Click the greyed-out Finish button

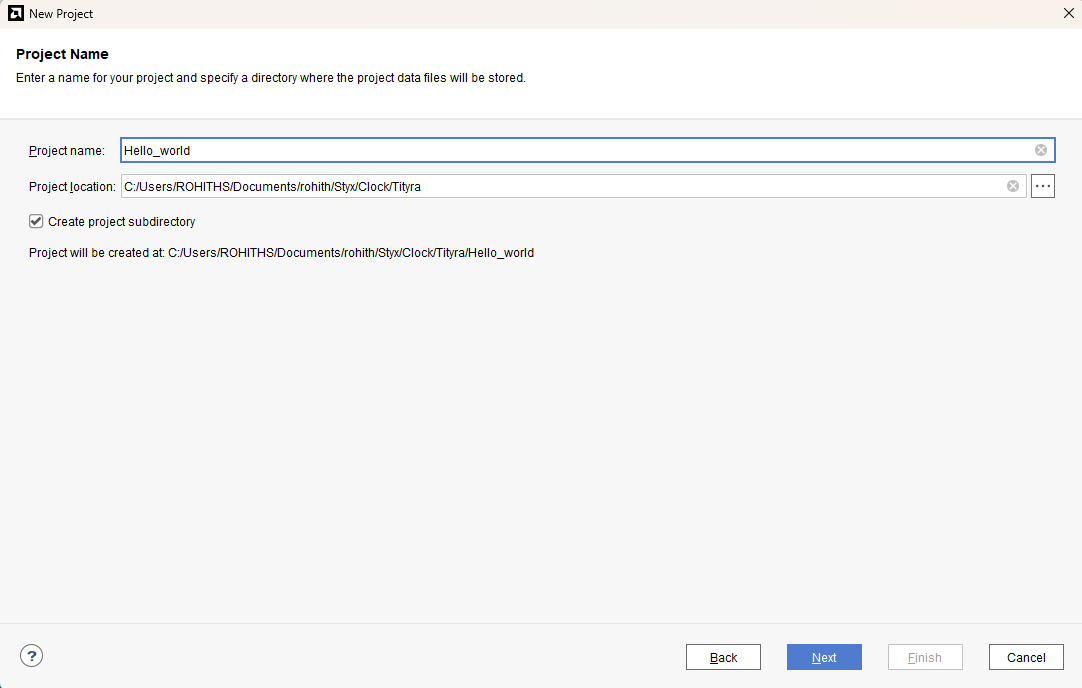coord(925,657)
